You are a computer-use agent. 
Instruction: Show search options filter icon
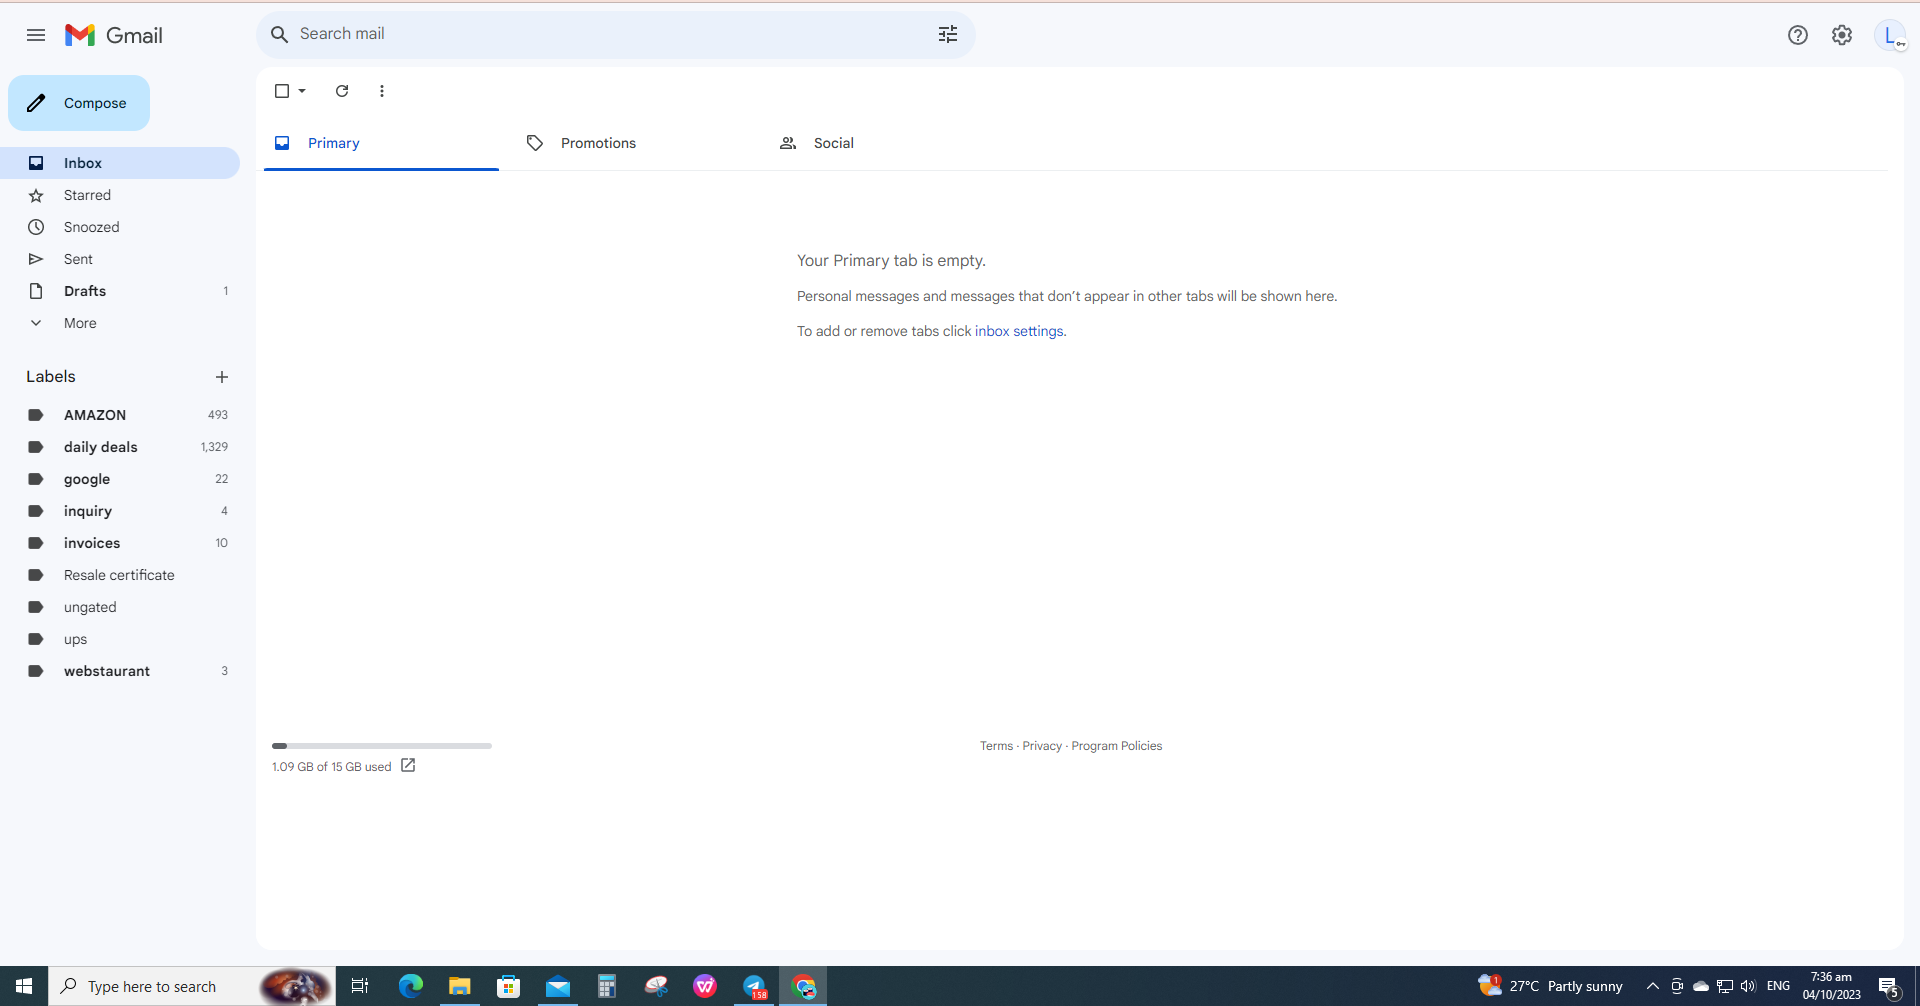click(x=948, y=34)
